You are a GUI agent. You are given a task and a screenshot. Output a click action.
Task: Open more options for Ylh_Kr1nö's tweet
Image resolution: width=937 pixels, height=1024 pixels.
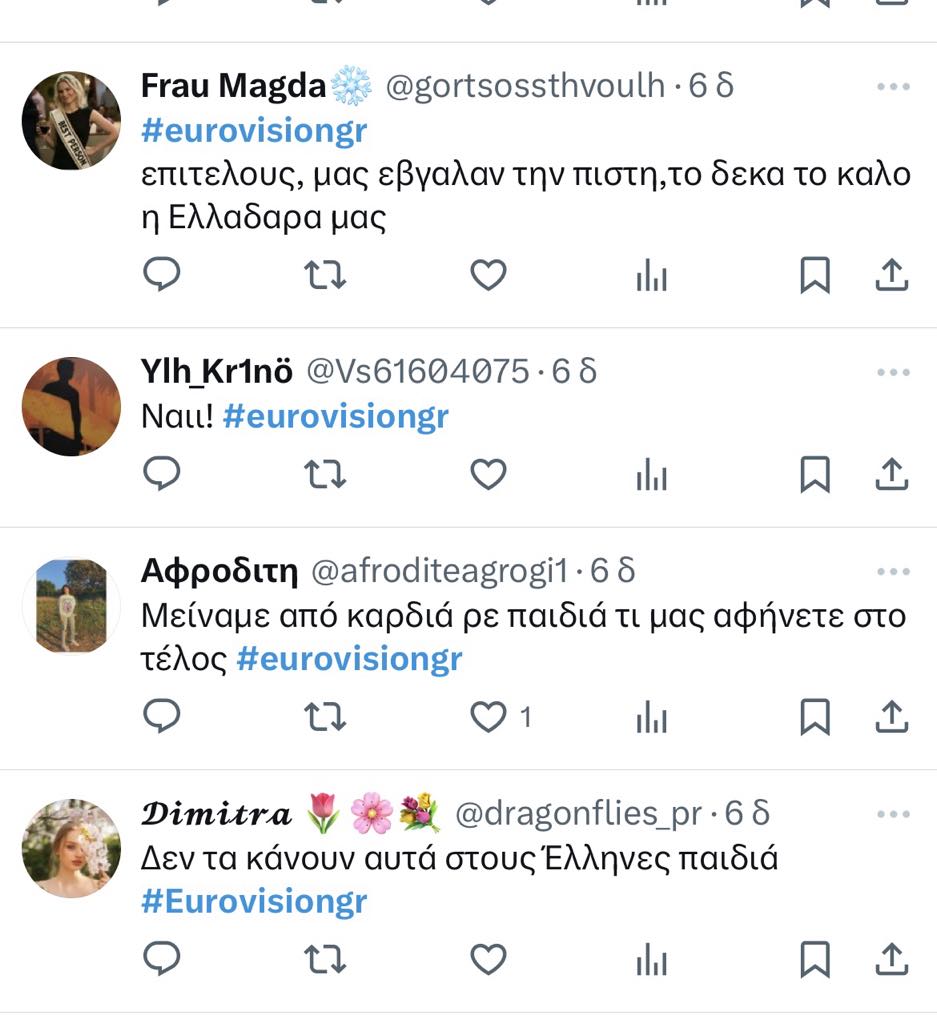point(892,372)
